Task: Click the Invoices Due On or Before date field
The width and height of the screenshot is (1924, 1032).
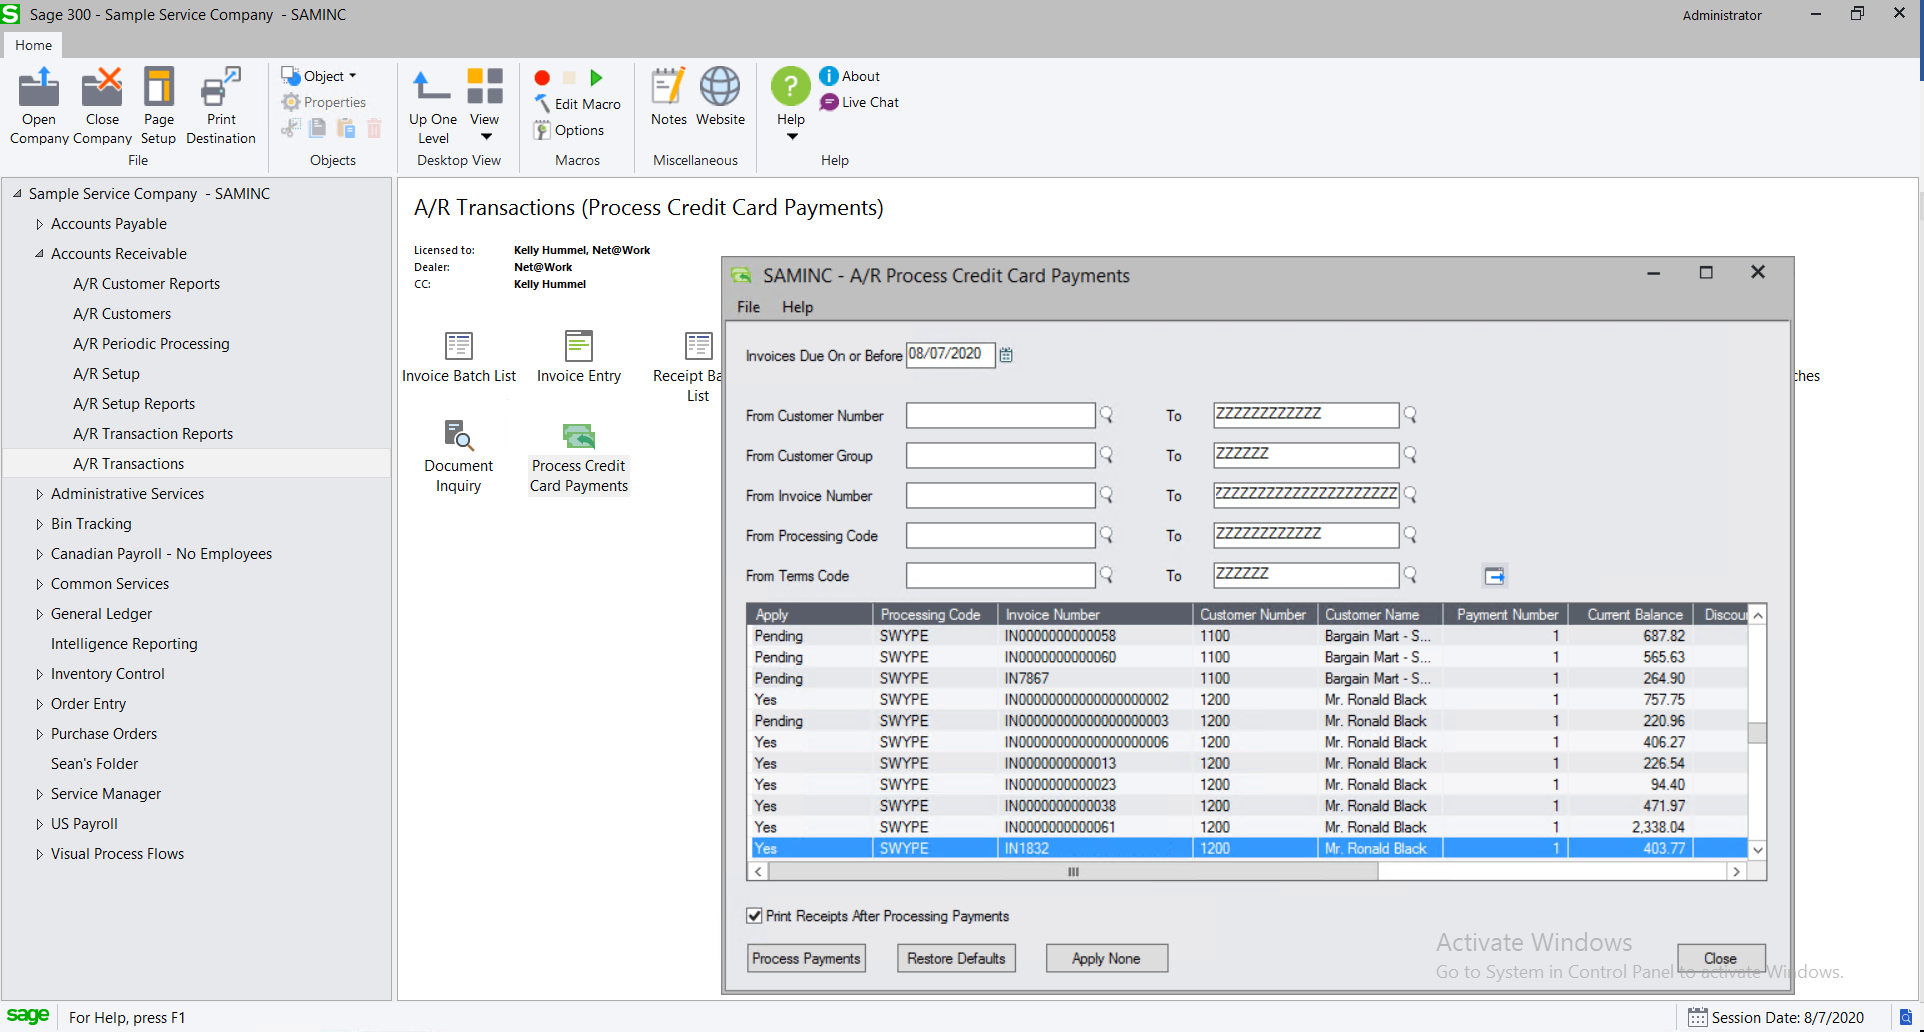Action: 950,355
